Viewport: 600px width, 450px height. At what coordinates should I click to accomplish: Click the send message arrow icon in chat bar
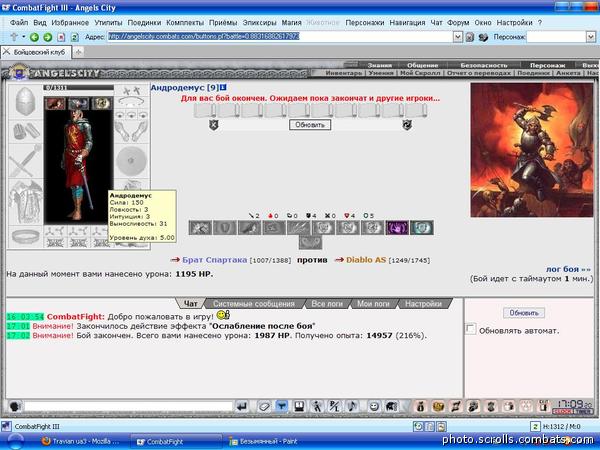242,406
